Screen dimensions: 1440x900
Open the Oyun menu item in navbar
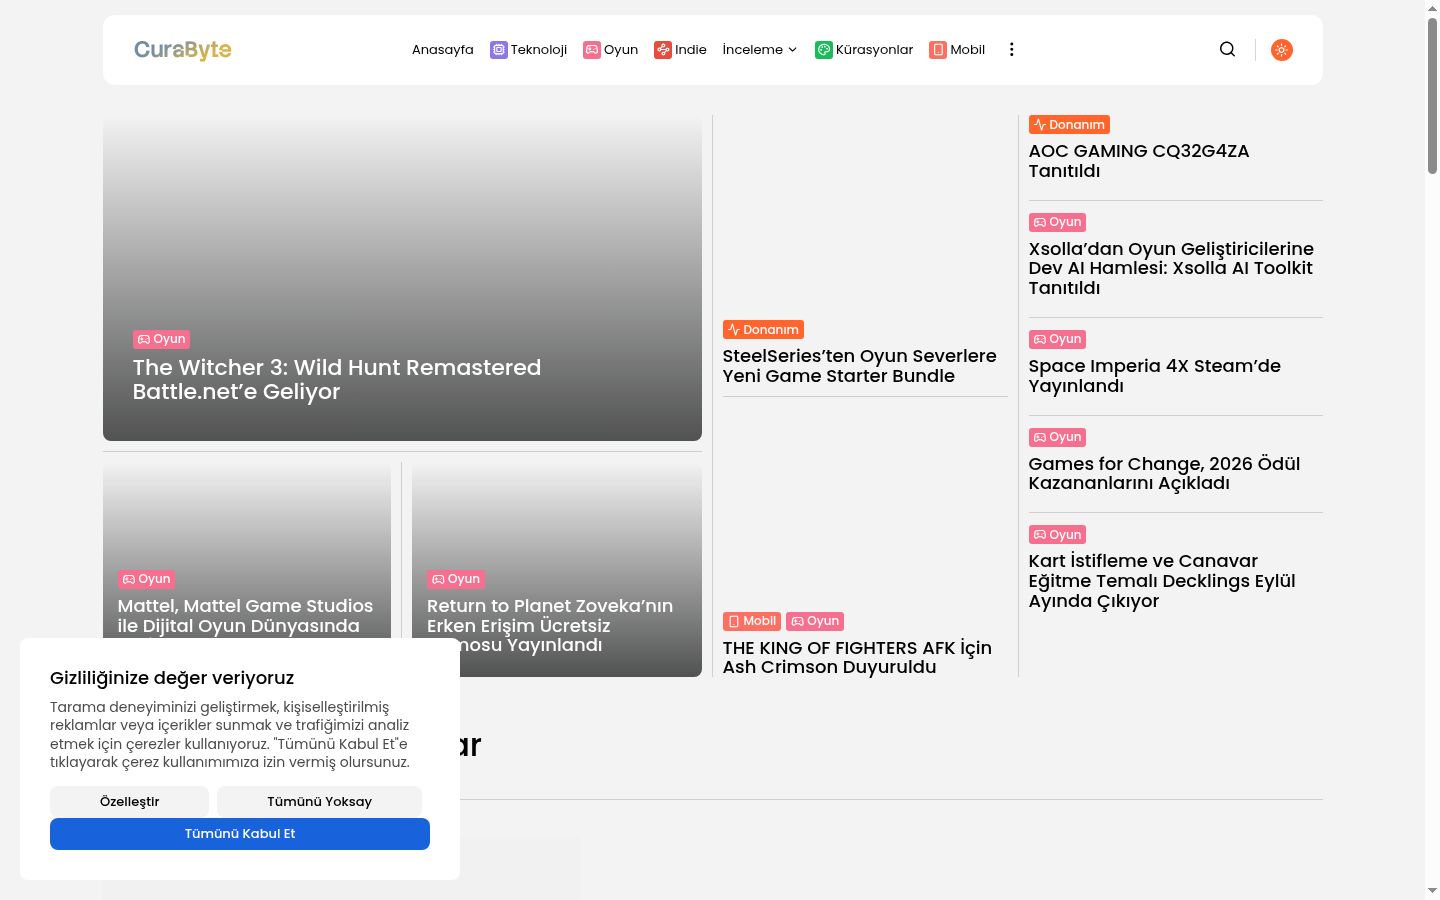[x=610, y=50]
